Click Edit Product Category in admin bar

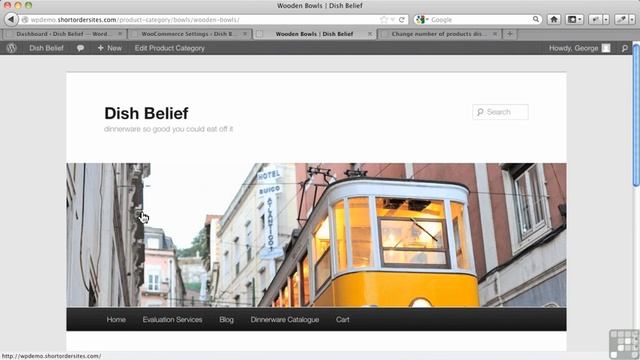click(x=169, y=48)
